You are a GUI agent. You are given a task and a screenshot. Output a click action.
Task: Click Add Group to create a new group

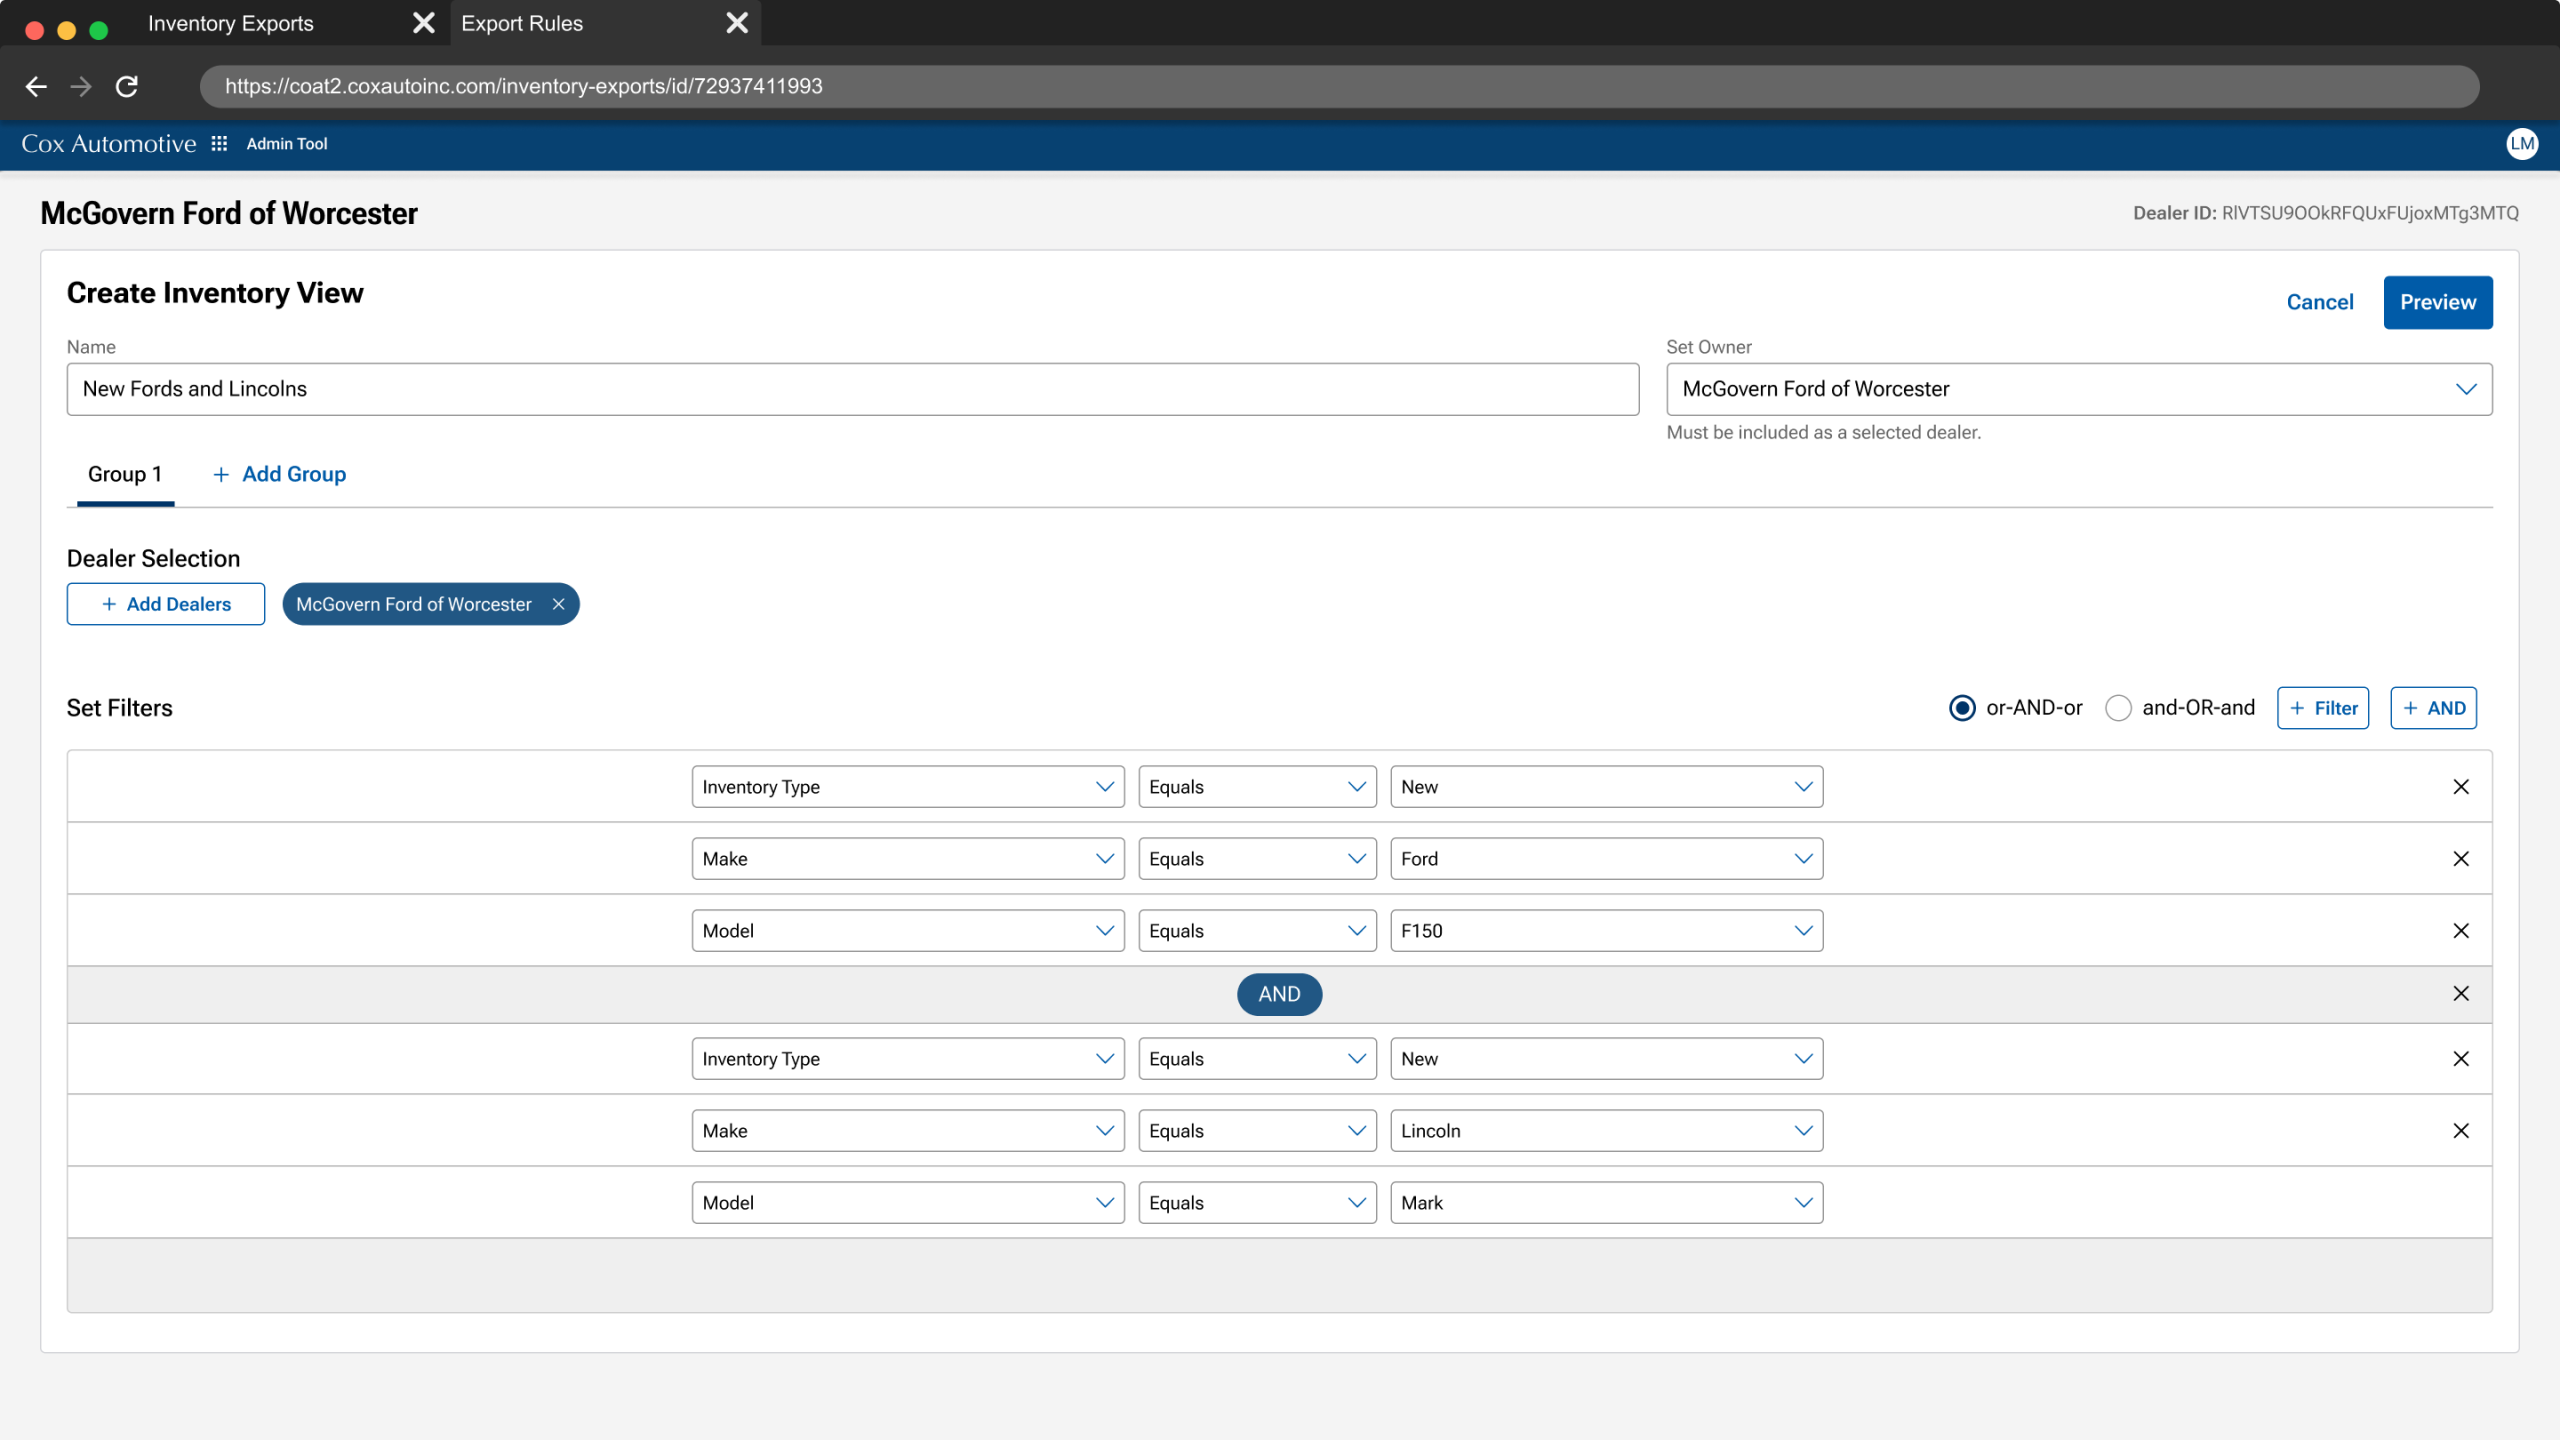(280, 475)
